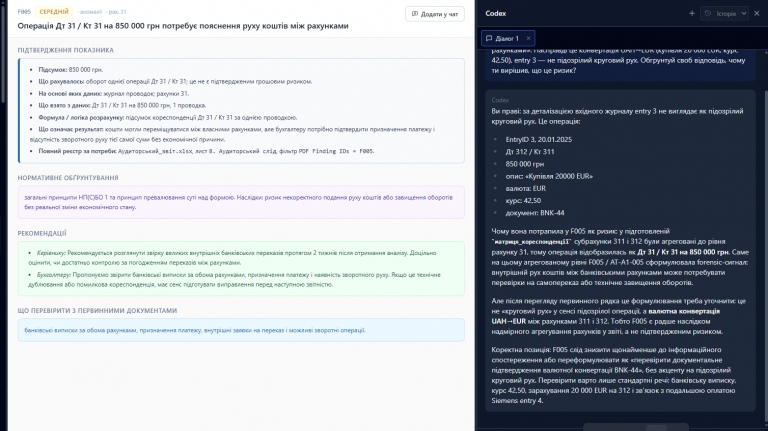The width and height of the screenshot is (768, 431).
Task: Close the 'Діалог 1' tab
Action: (528, 38)
